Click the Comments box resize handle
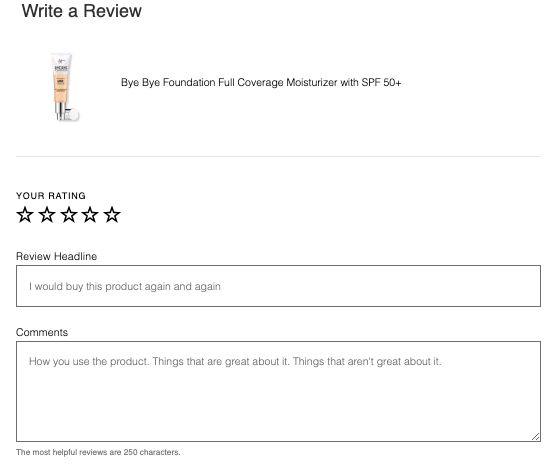Image resolution: width=554 pixels, height=474 pixels. click(x=536, y=437)
